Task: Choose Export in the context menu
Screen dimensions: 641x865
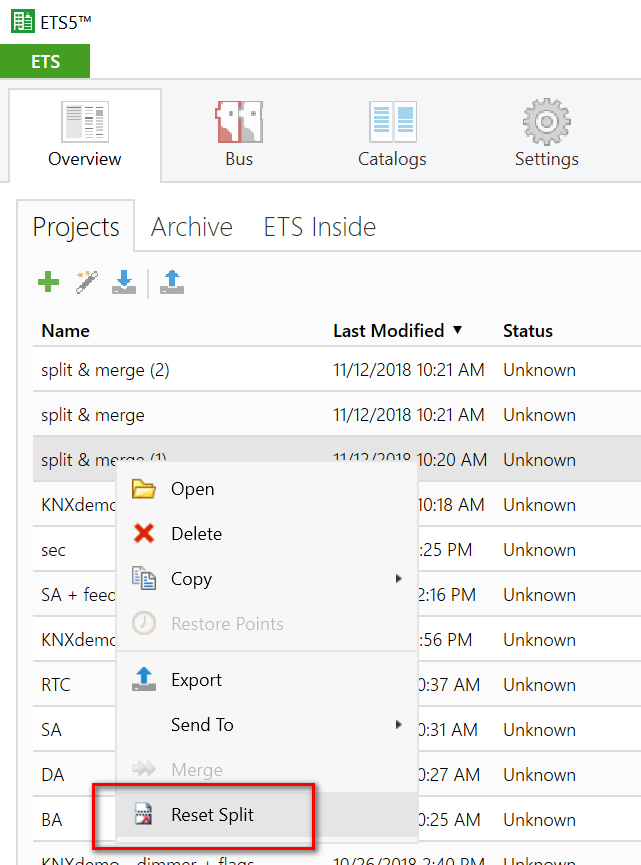Action: (267, 680)
